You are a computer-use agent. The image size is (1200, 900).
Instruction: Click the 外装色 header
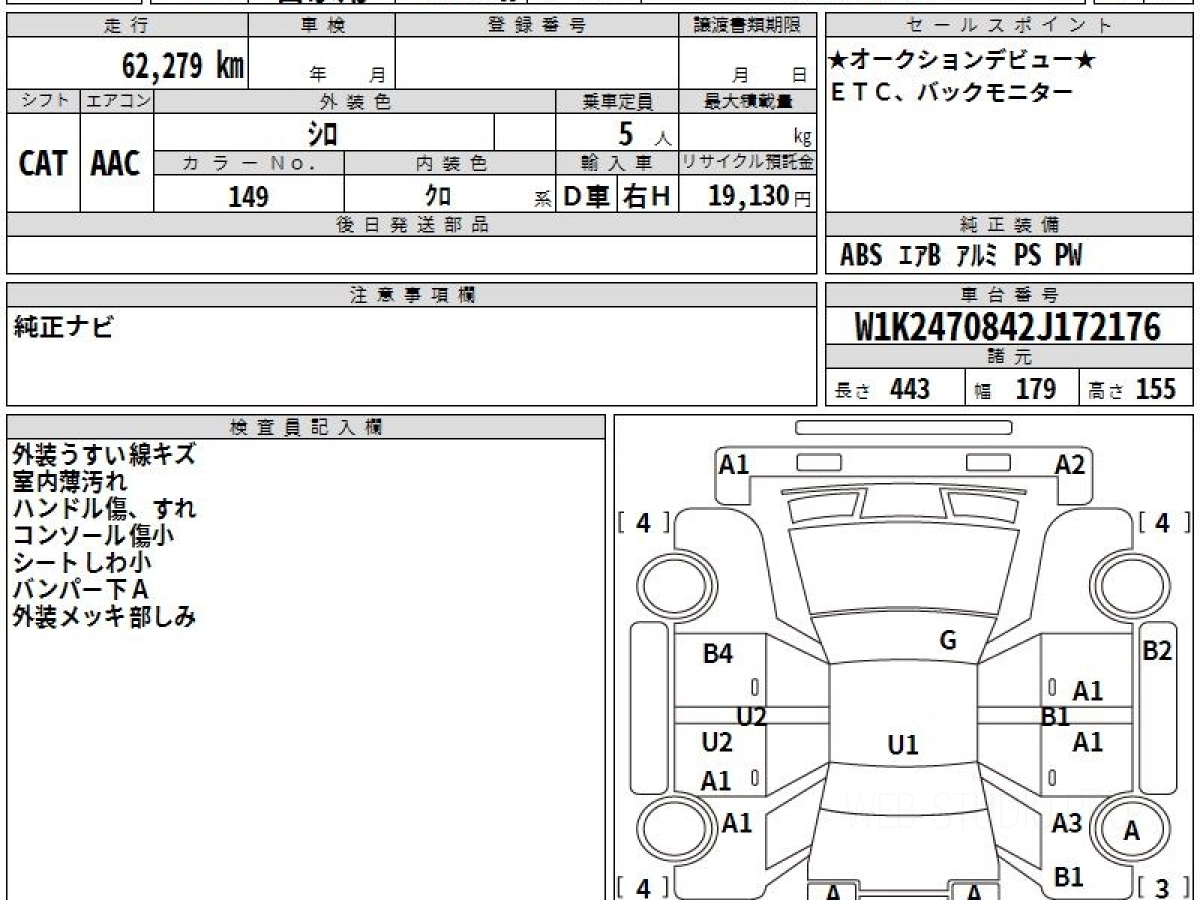point(355,101)
